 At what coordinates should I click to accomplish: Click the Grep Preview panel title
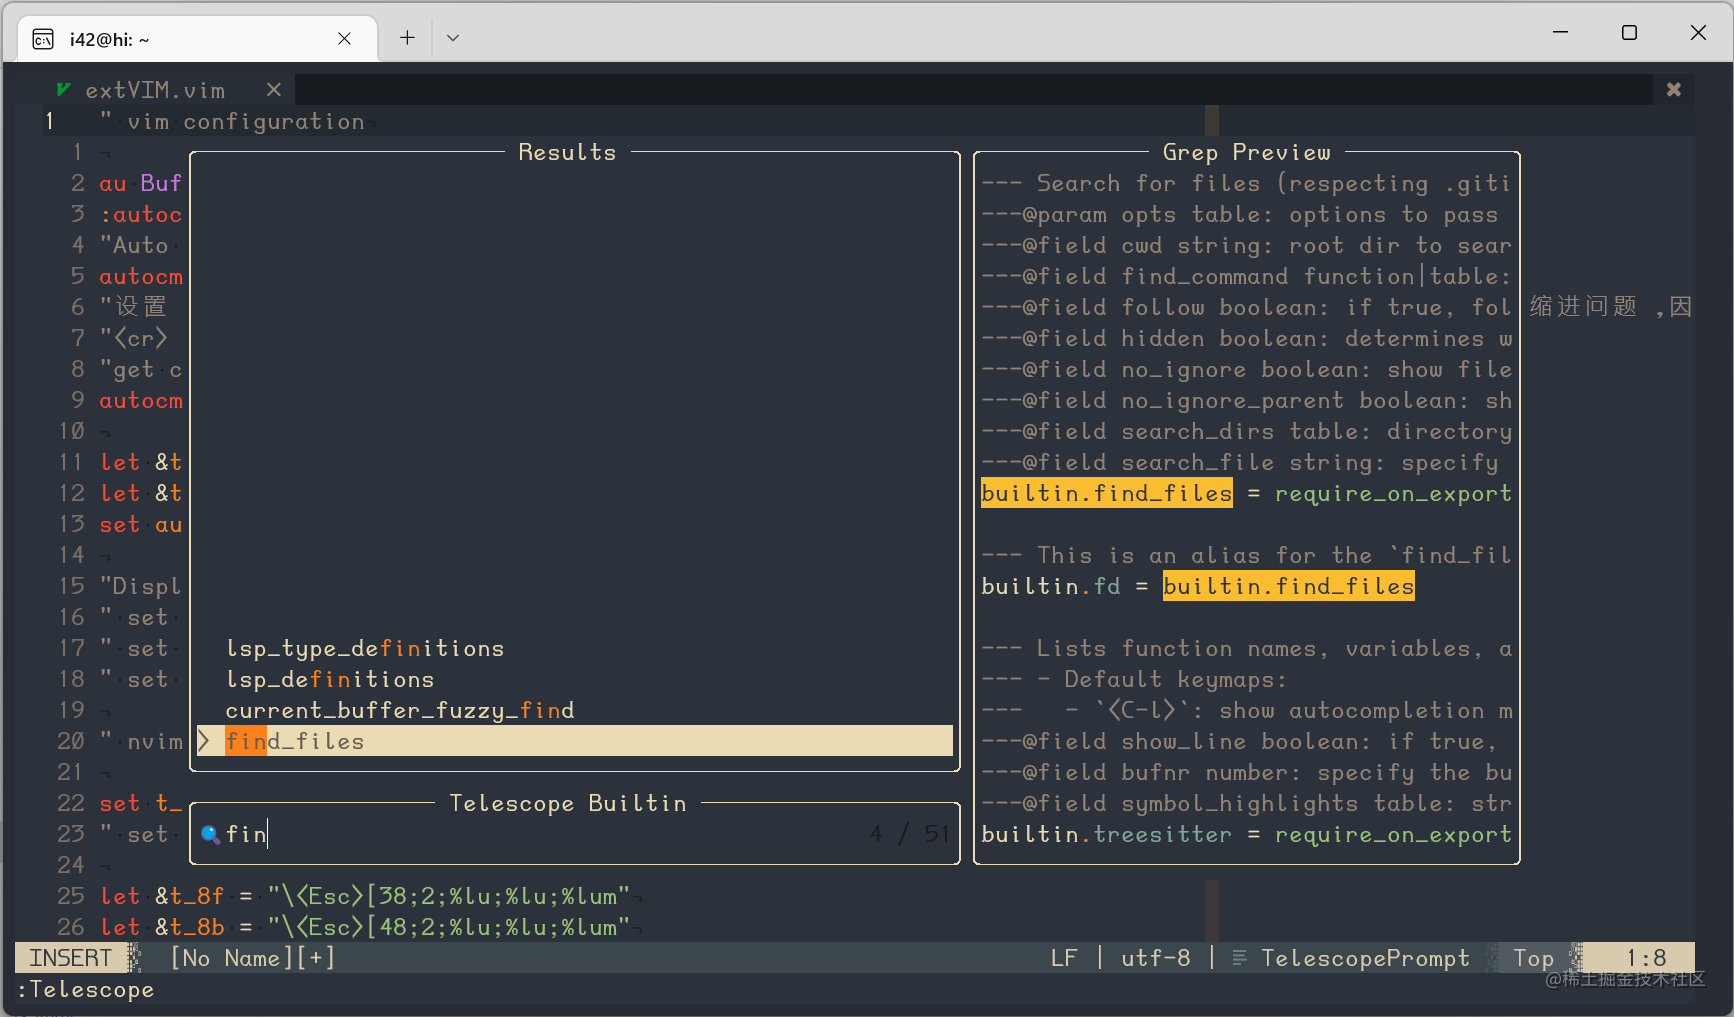point(1246,152)
